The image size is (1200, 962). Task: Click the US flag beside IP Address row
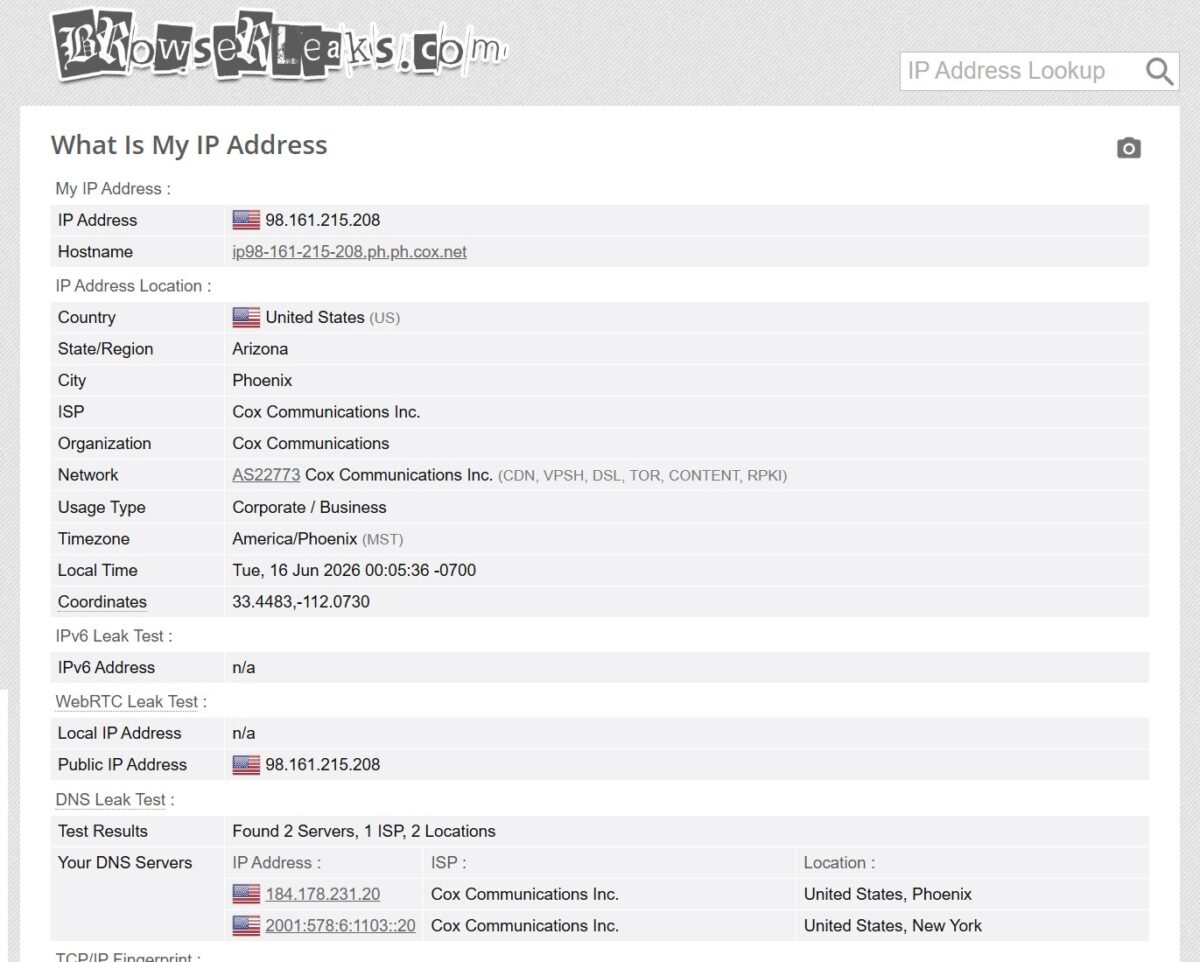tap(246, 220)
